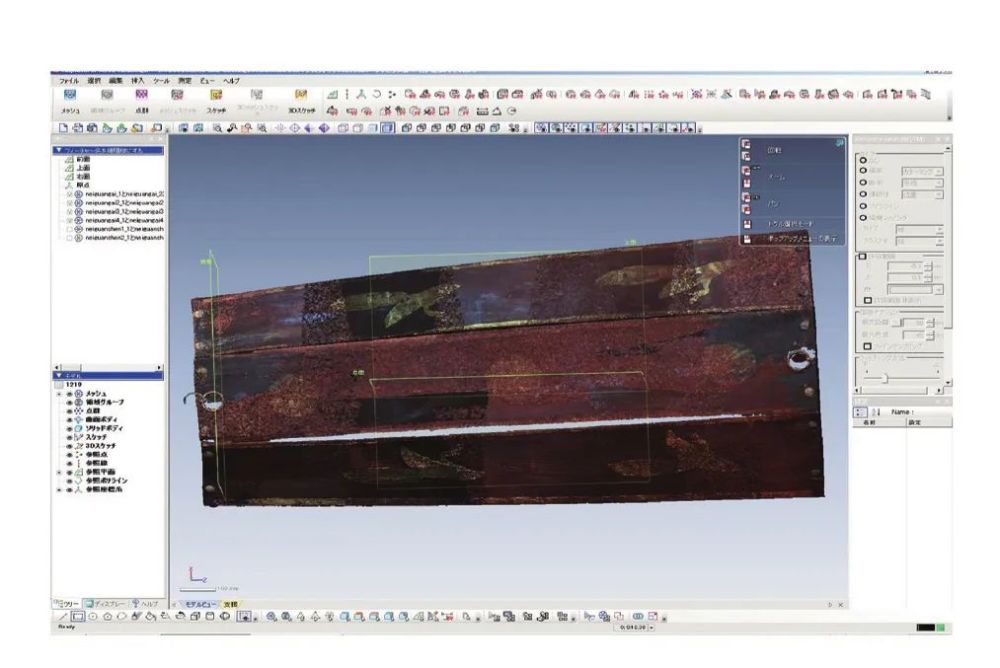
Task: Collapse the feature tree panel header triangle
Action: click(x=59, y=151)
